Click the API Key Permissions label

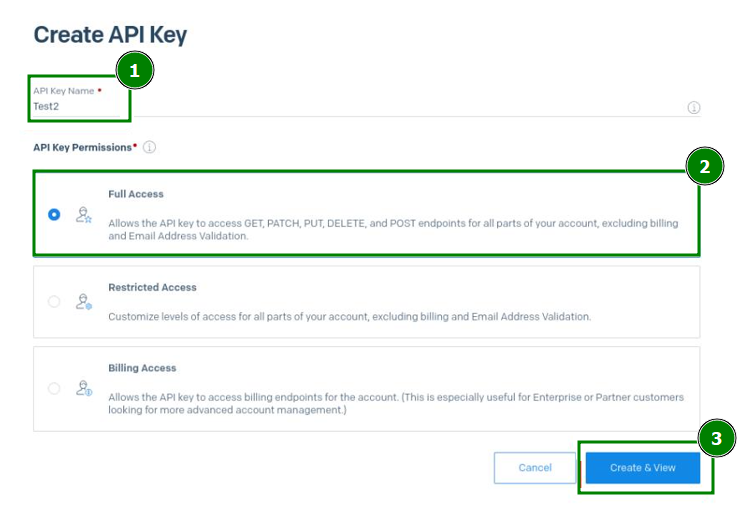click(x=84, y=147)
